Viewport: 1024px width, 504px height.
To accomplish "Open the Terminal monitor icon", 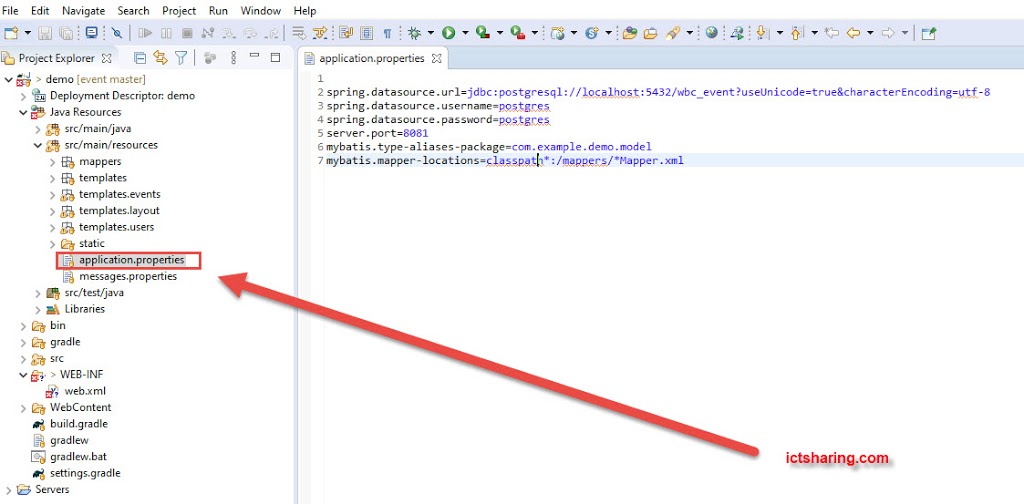I will point(91,33).
